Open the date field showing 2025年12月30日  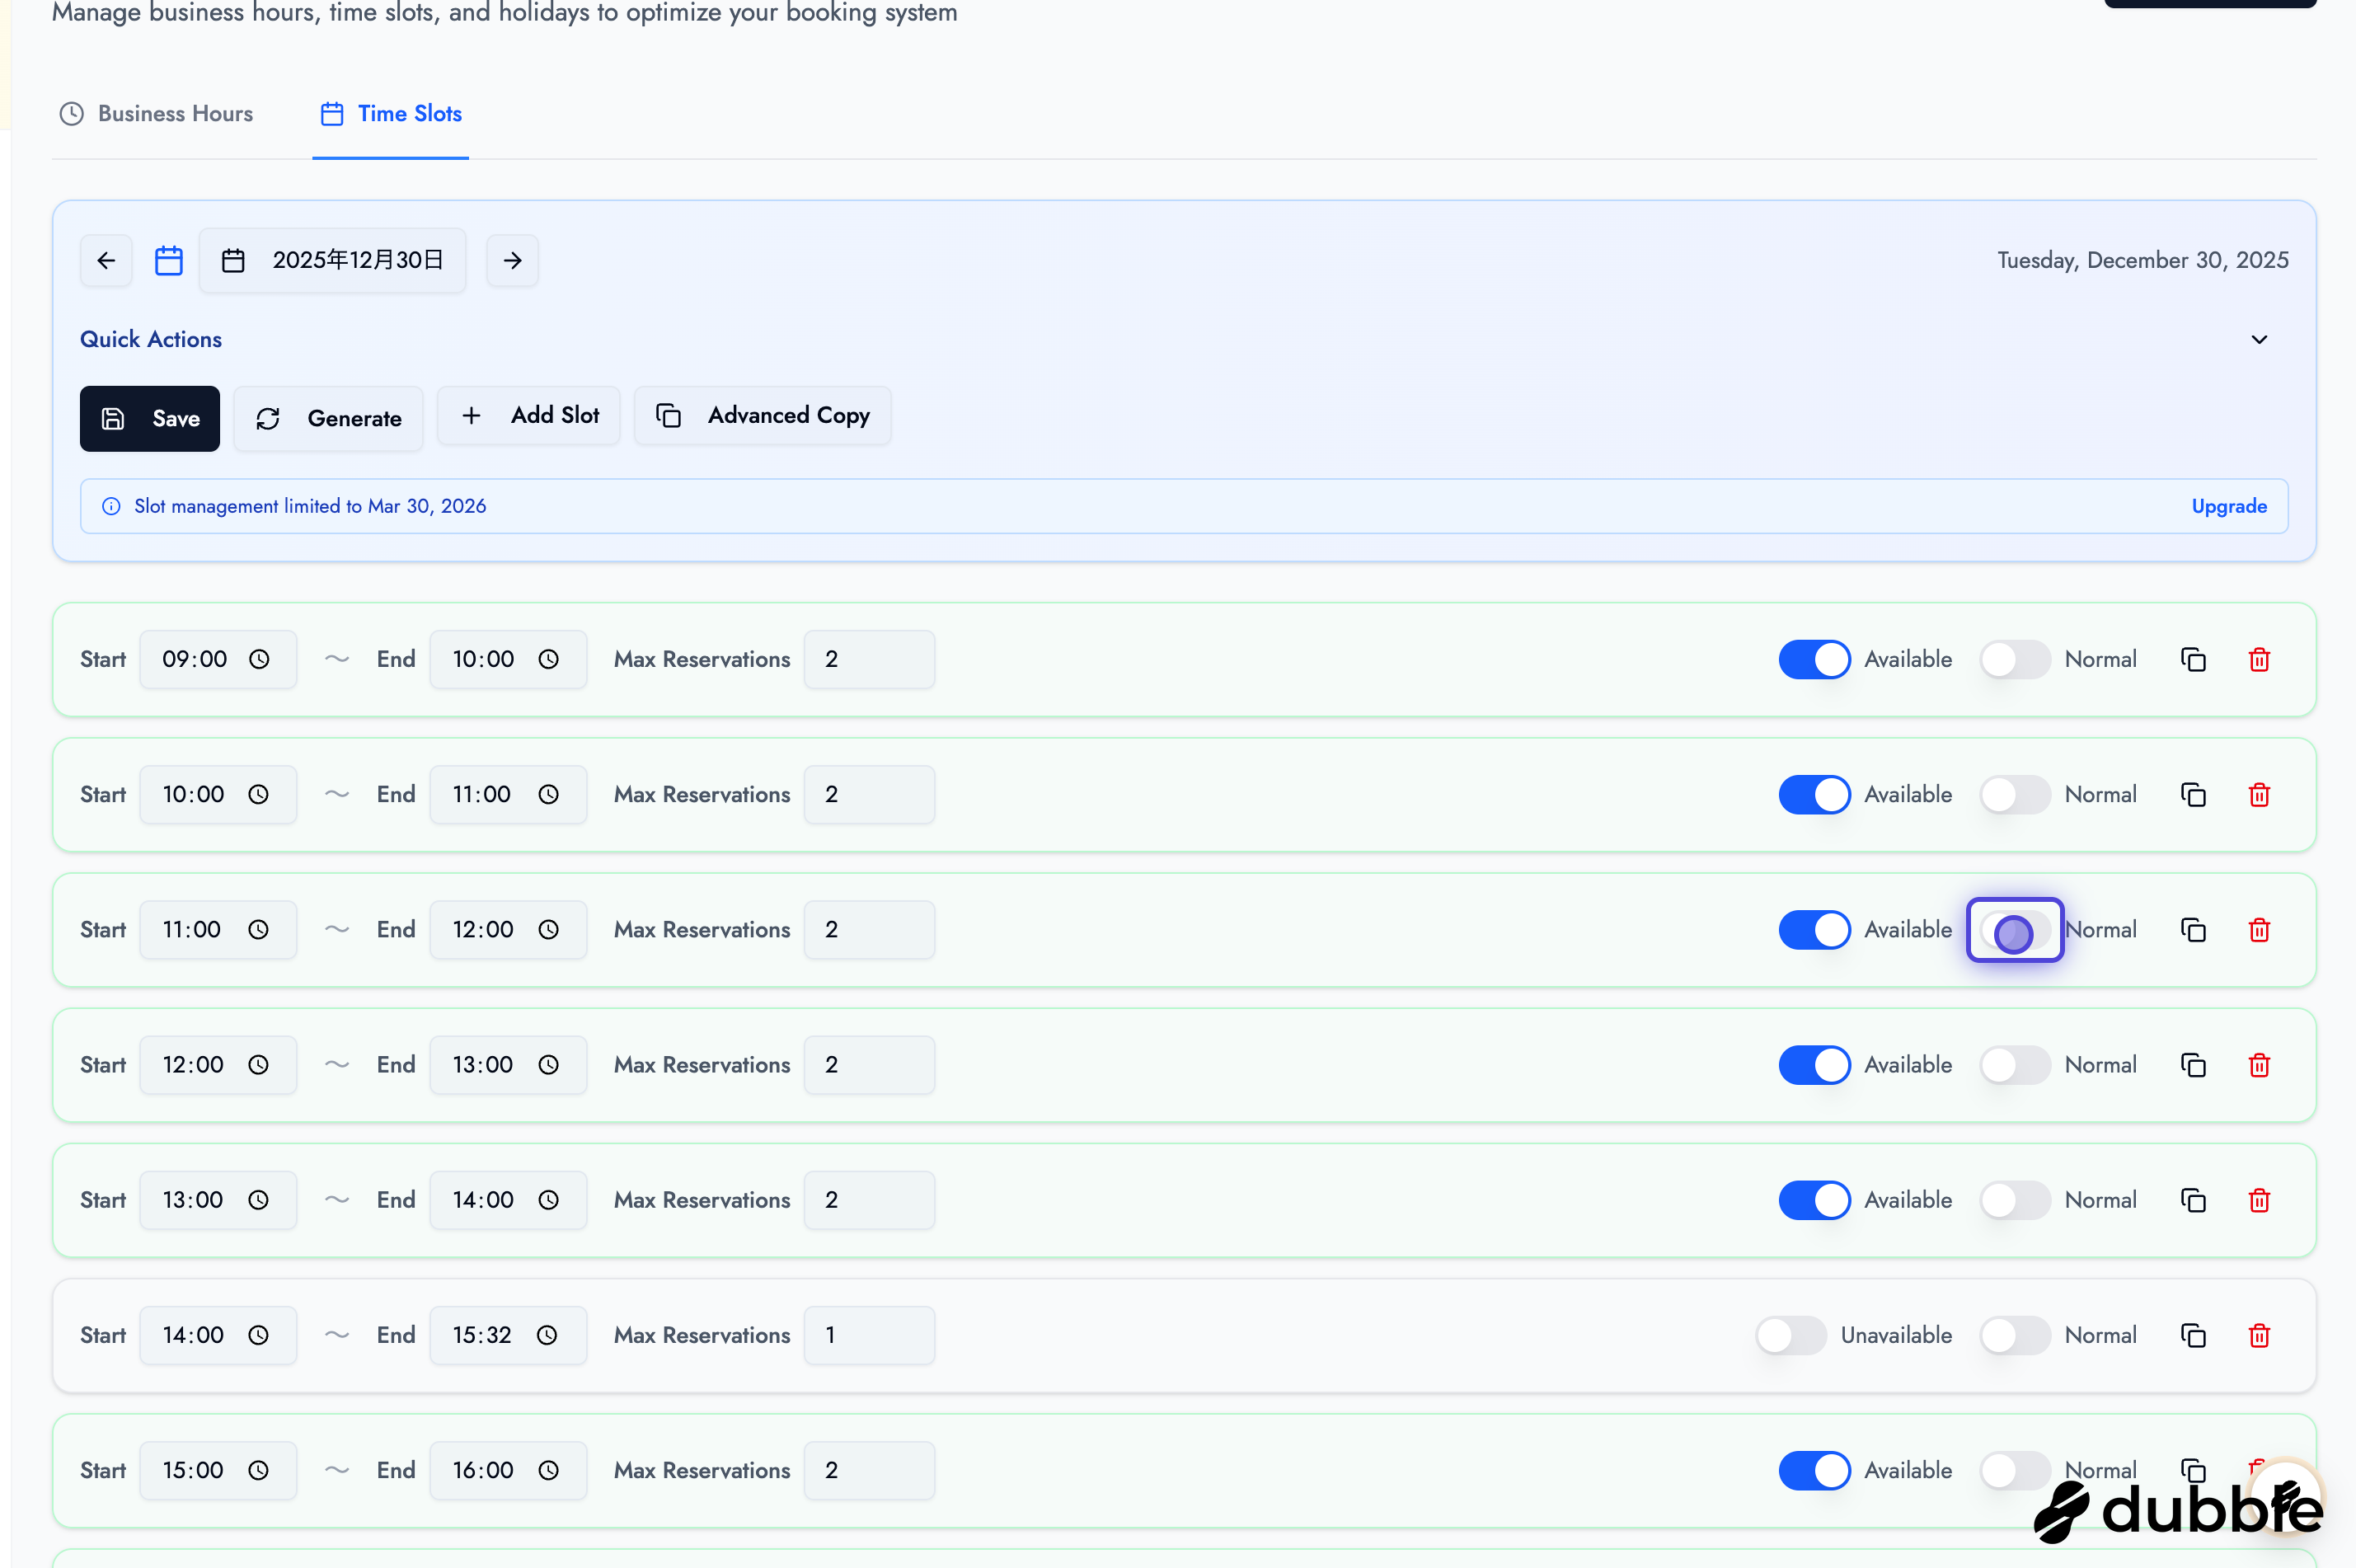tap(333, 260)
